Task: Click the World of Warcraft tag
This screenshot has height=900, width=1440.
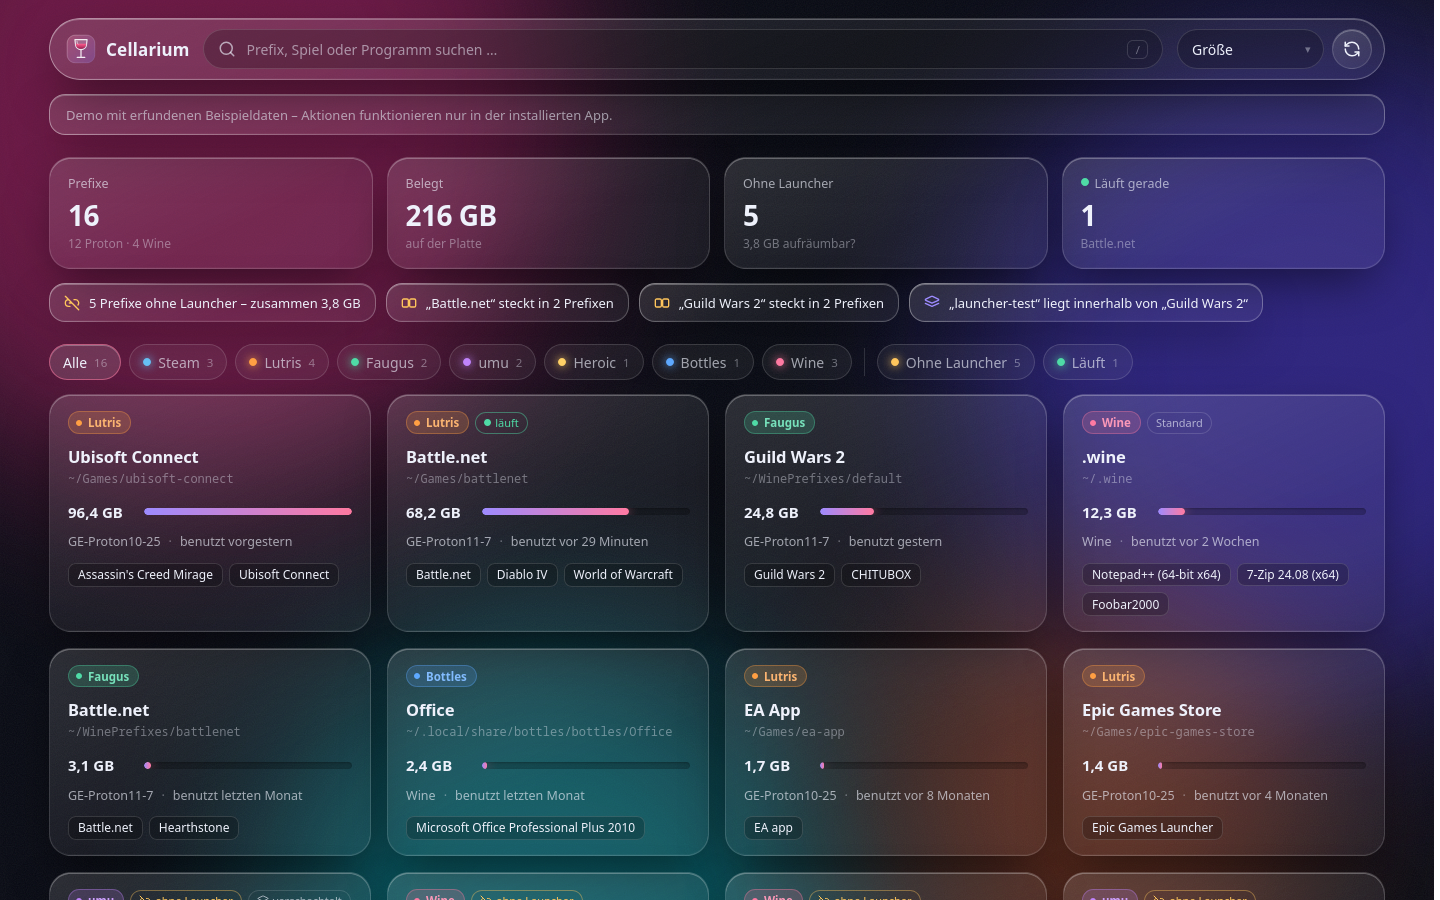Action: (x=623, y=575)
